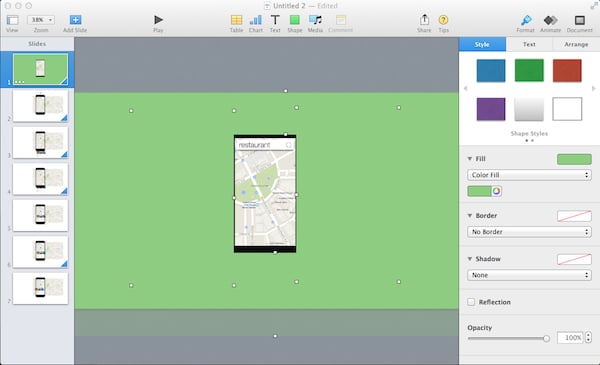
Task: Go to previous shape styles page
Action: click(465, 88)
